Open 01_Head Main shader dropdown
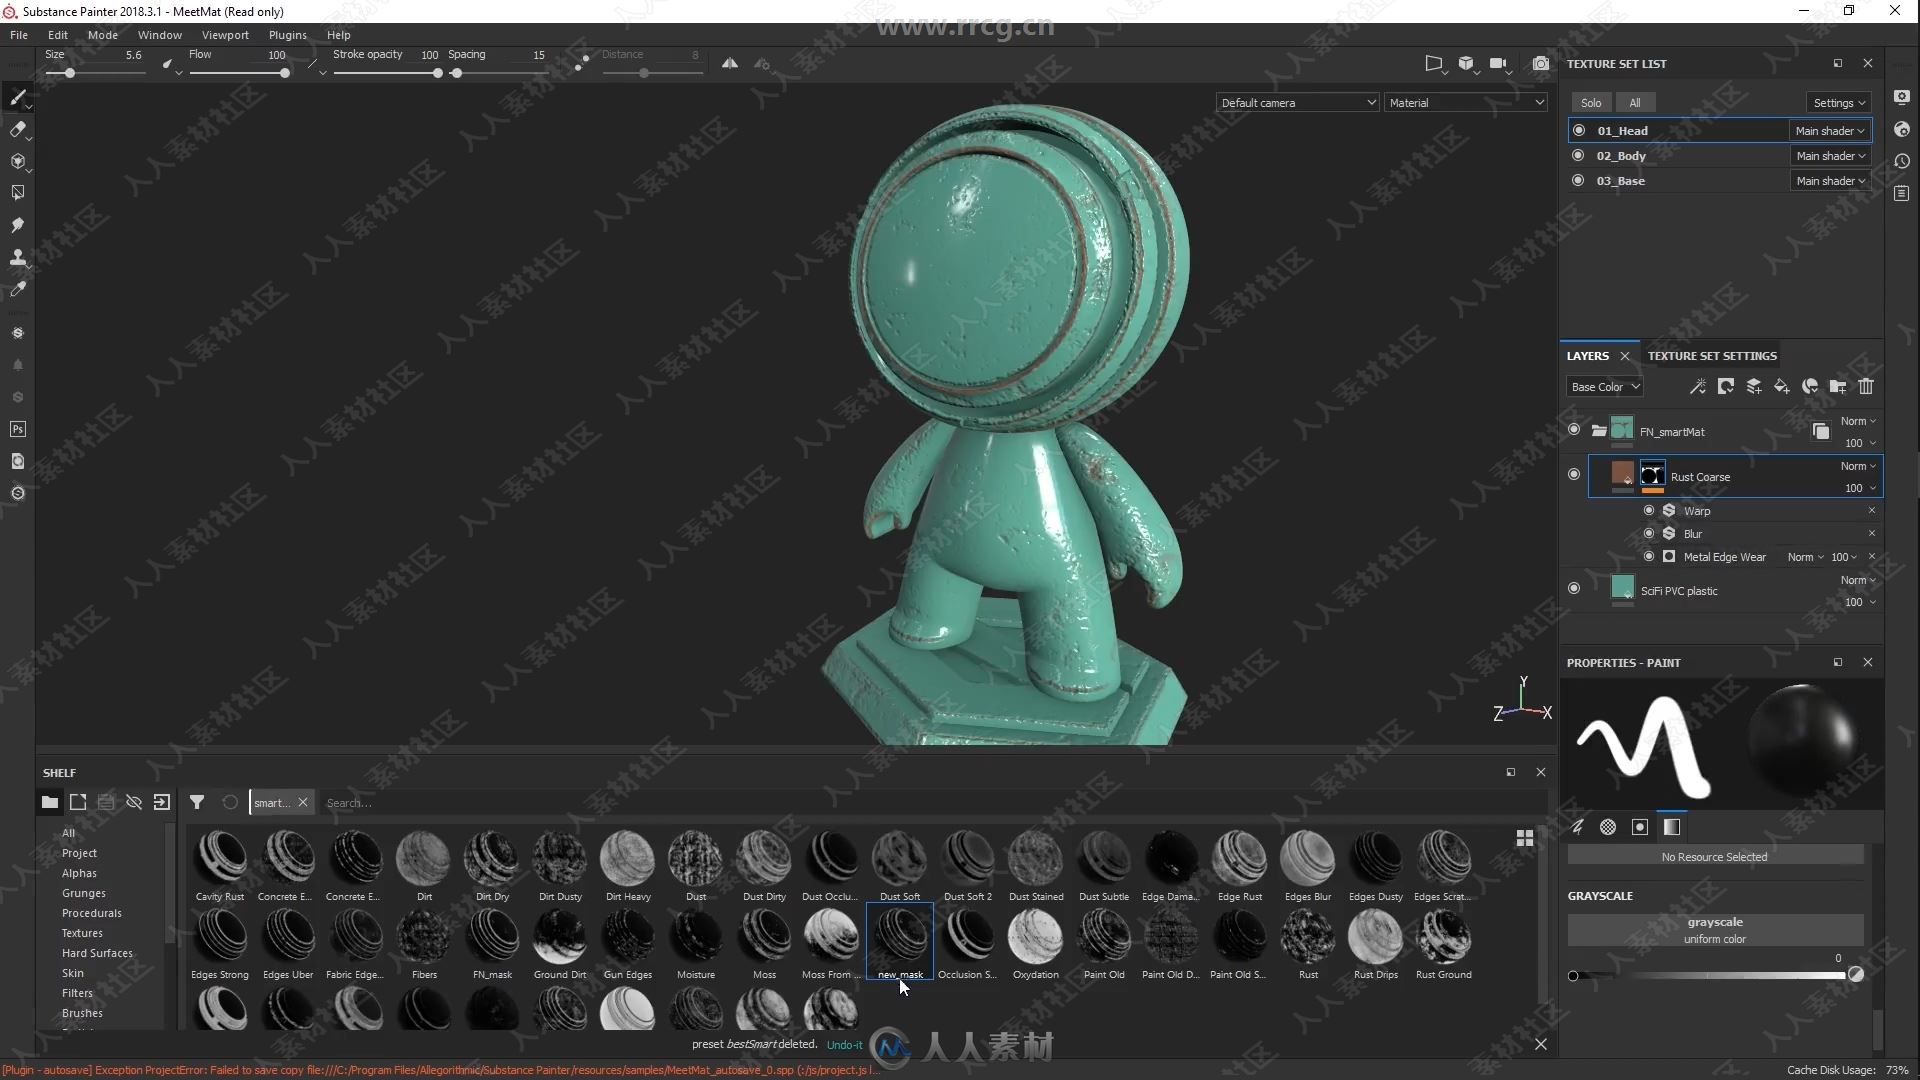This screenshot has height=1080, width=1920. tap(1829, 130)
